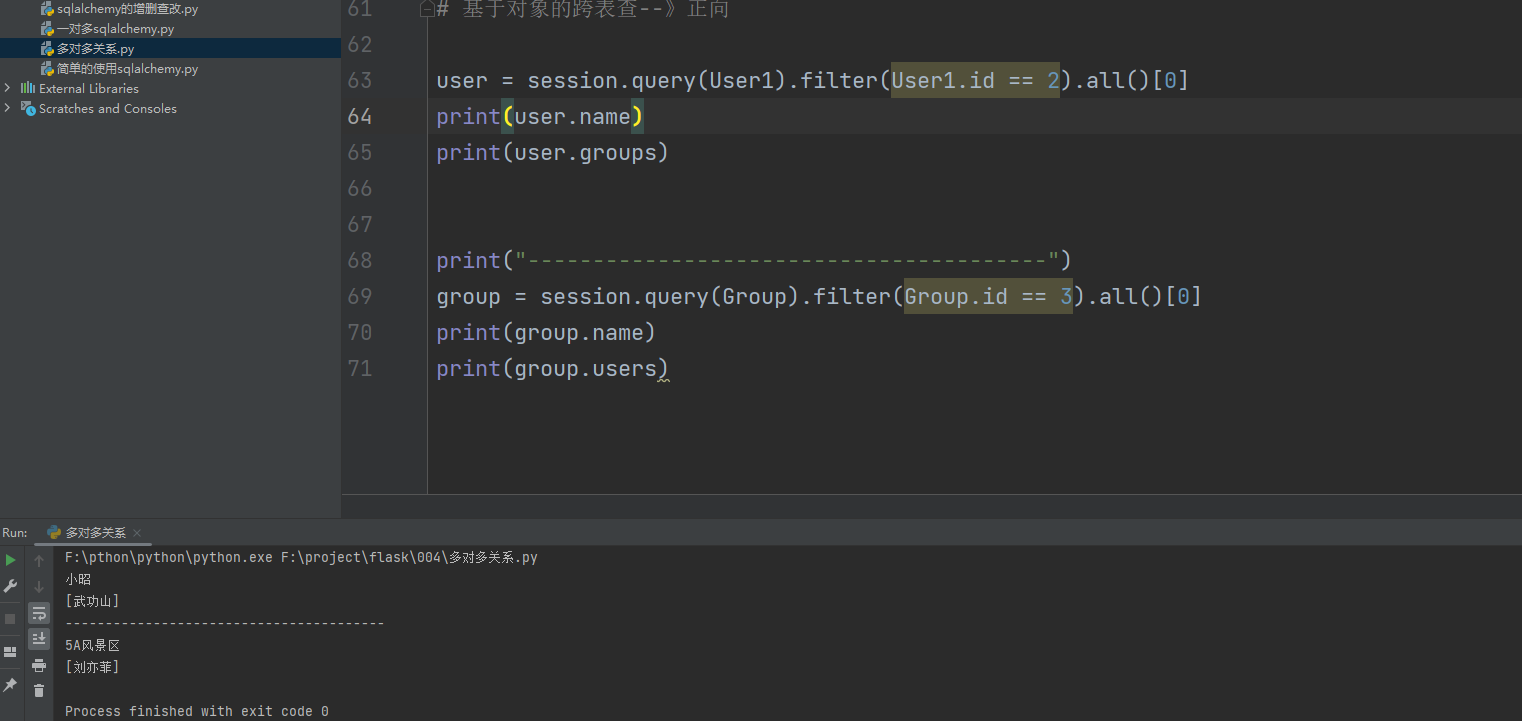The height and width of the screenshot is (721, 1522).
Task: Close the 多对多关系 run tab
Action: [137, 533]
